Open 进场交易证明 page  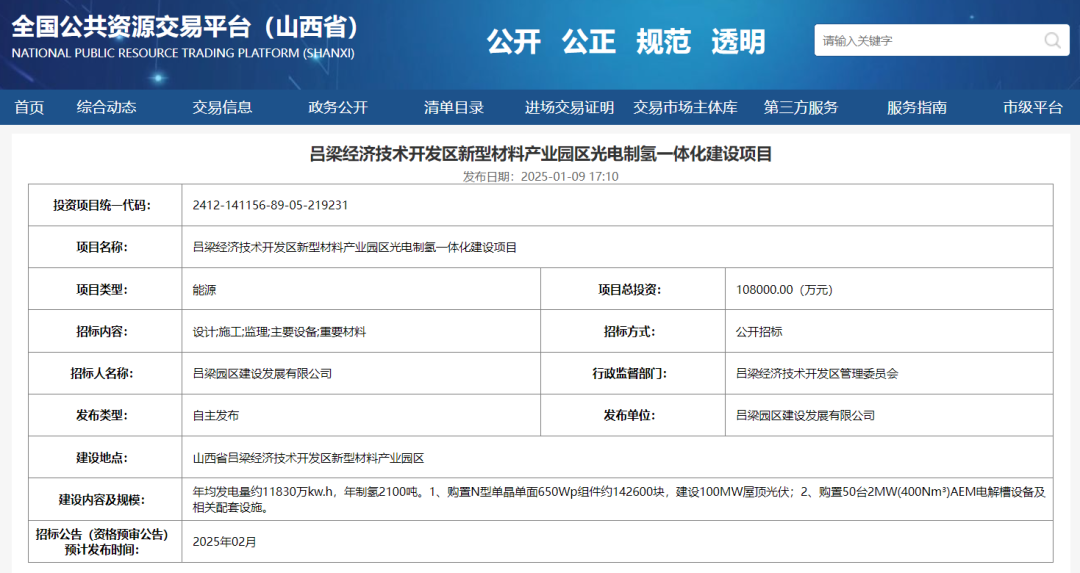(569, 107)
